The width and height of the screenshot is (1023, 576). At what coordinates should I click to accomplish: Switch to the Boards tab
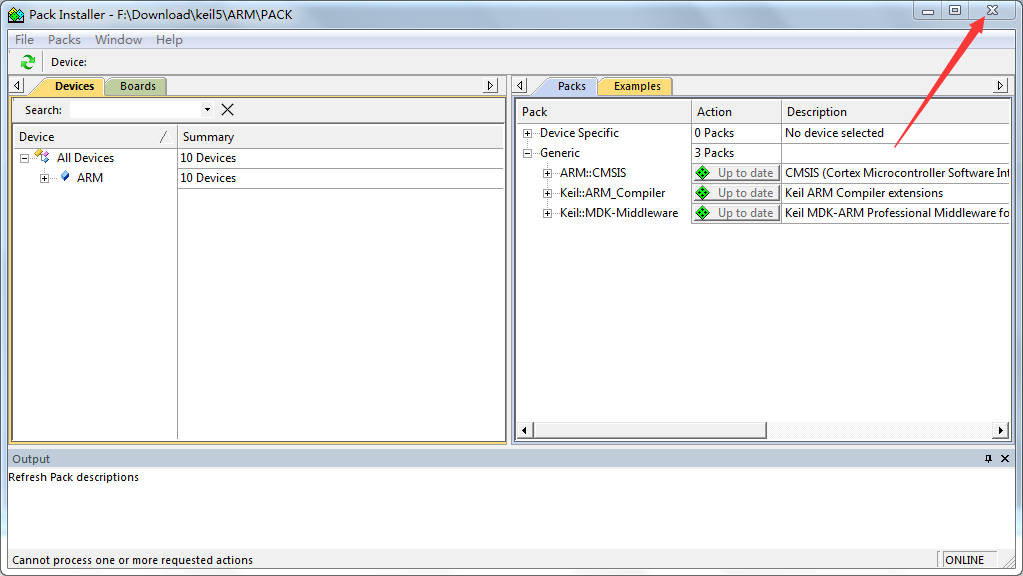138,86
